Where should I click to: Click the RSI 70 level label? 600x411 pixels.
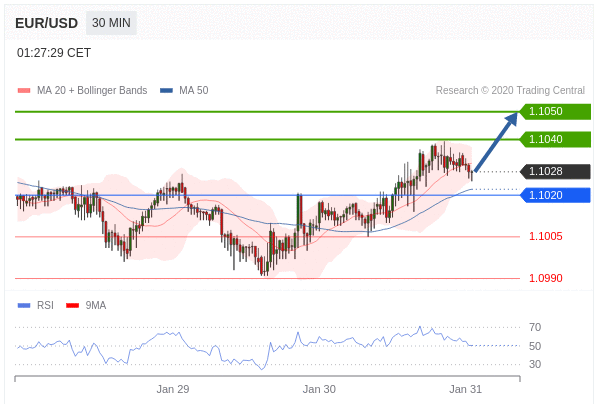pyautogui.click(x=535, y=328)
